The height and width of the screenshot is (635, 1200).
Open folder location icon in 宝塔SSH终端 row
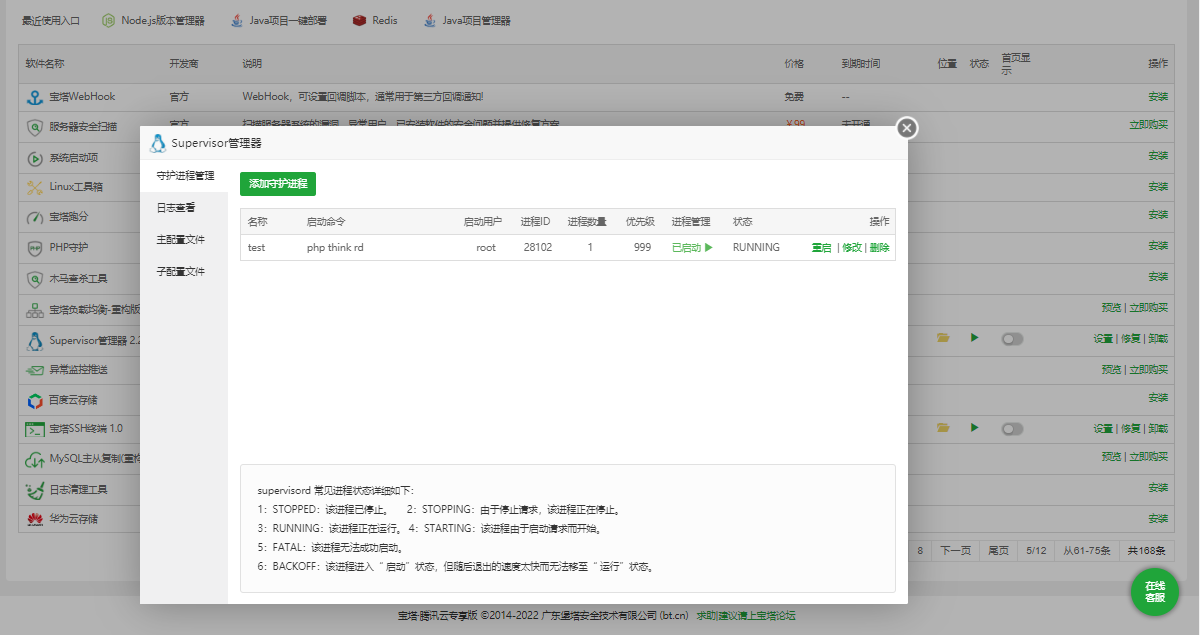(x=943, y=428)
